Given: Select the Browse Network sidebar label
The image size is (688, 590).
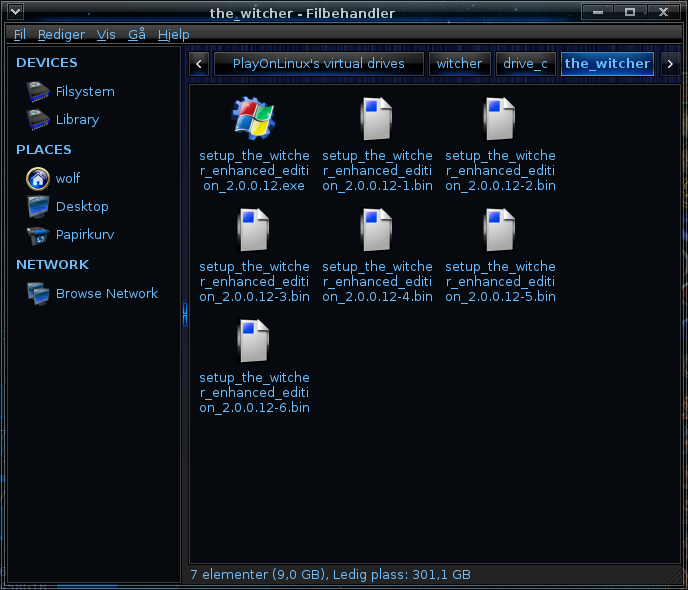Looking at the screenshot, I should 107,293.
